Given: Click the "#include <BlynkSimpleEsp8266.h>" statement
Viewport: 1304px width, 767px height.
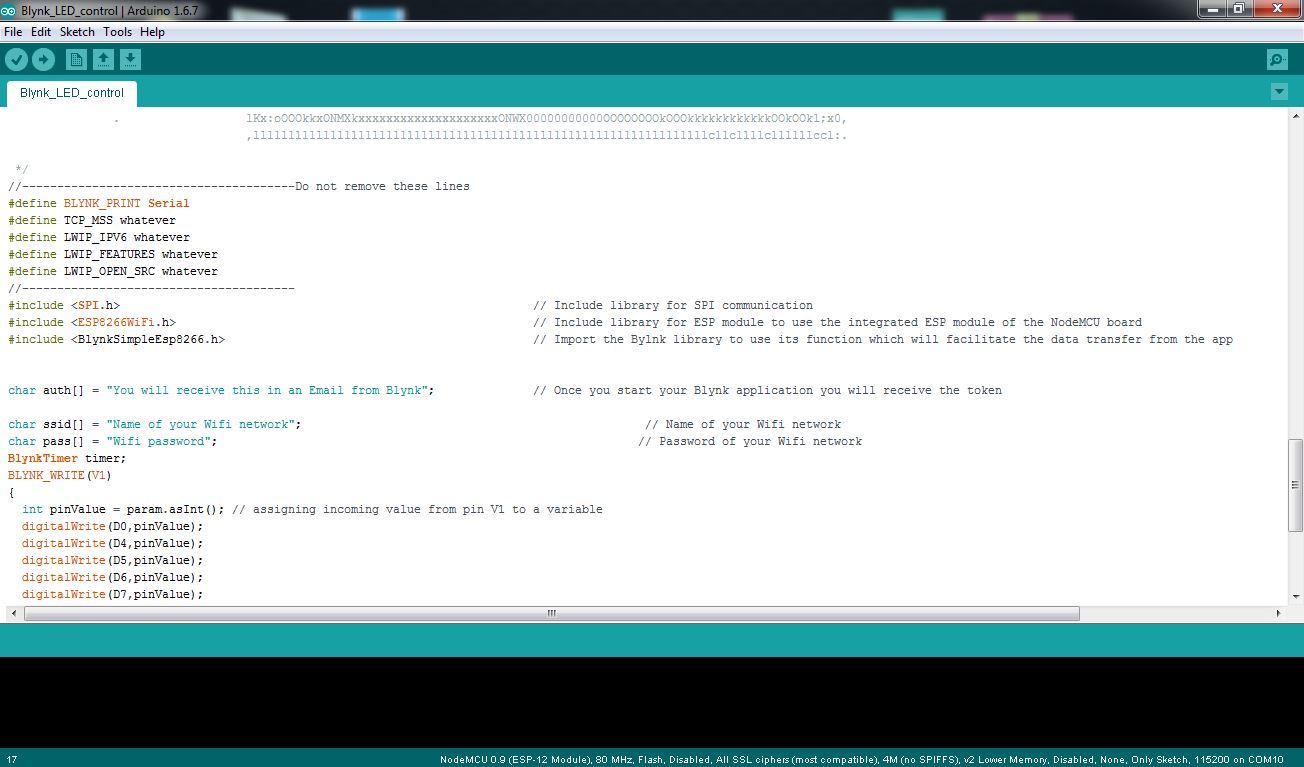Looking at the screenshot, I should [116, 339].
